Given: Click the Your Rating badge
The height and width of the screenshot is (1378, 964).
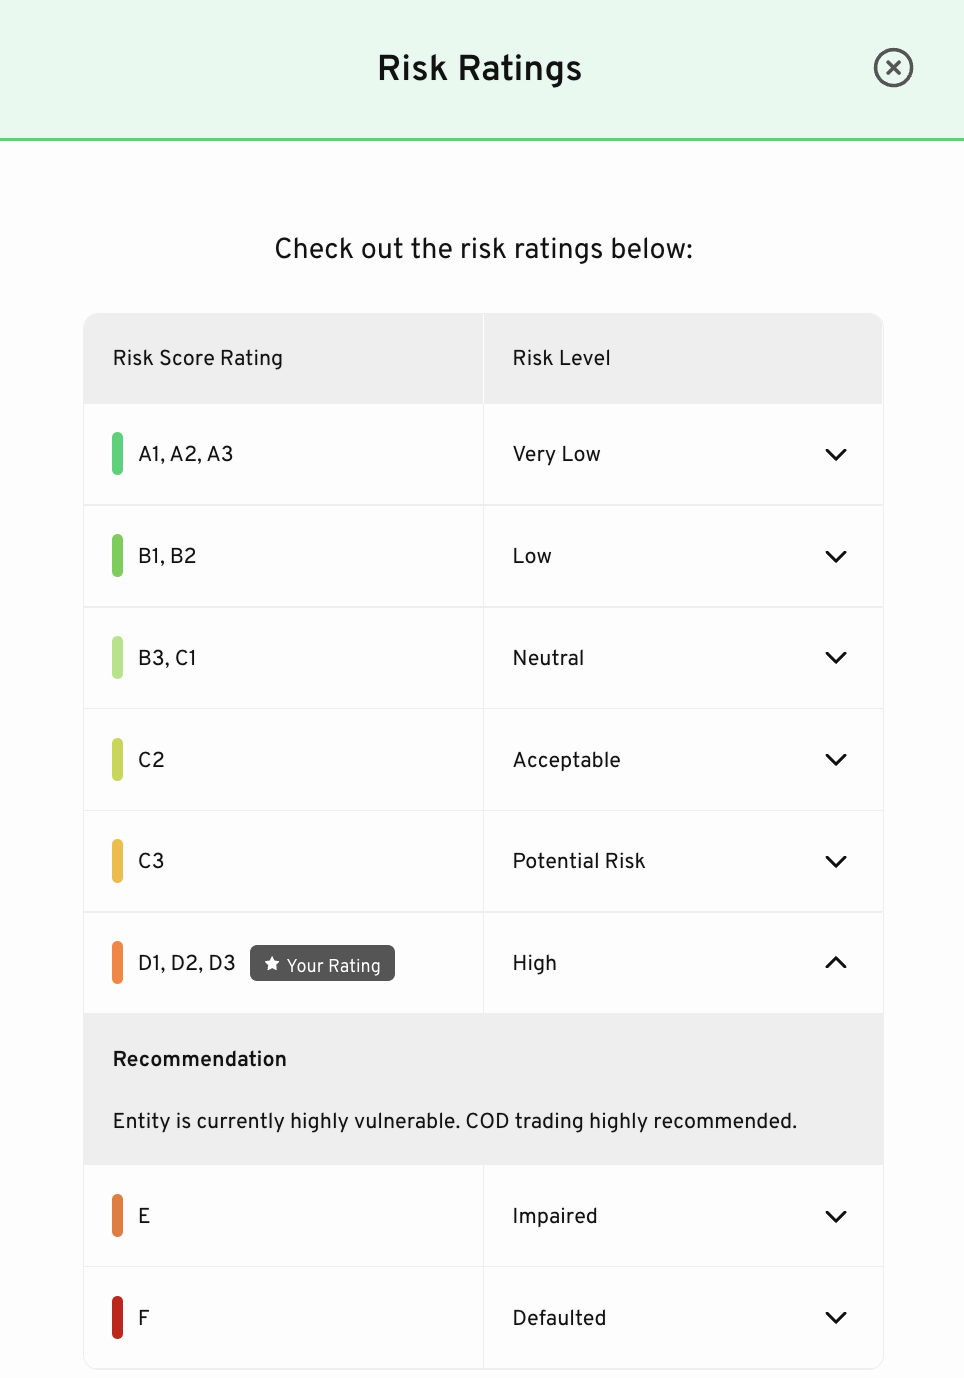Looking at the screenshot, I should tap(322, 963).
